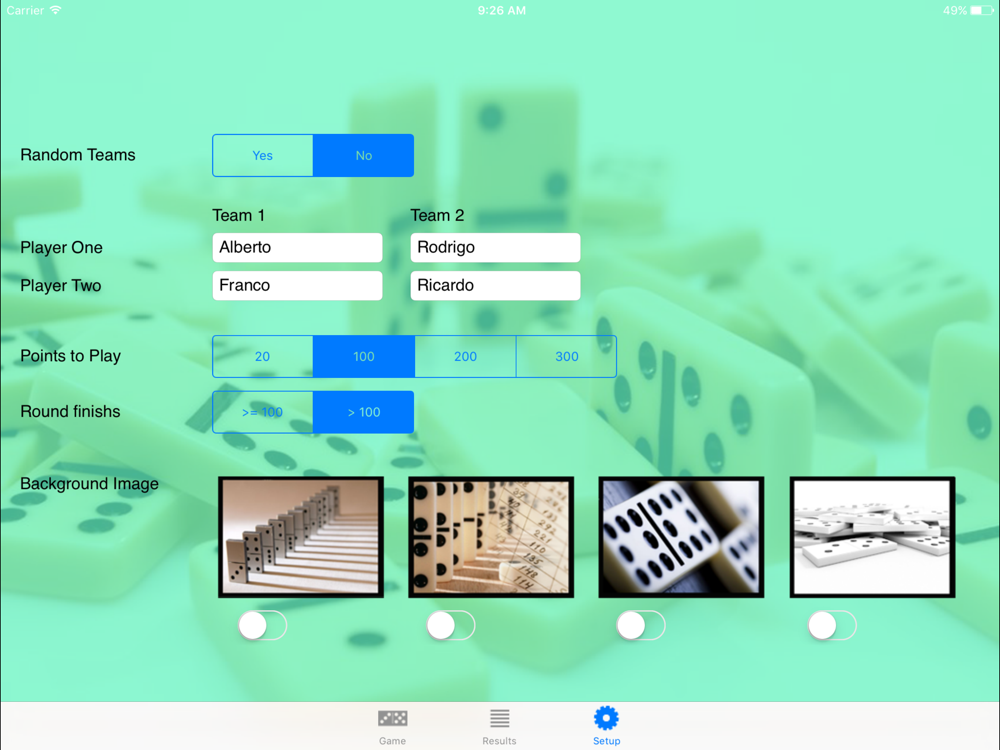Select No for Random Teams
This screenshot has width=1000, height=750.
pyautogui.click(x=364, y=156)
